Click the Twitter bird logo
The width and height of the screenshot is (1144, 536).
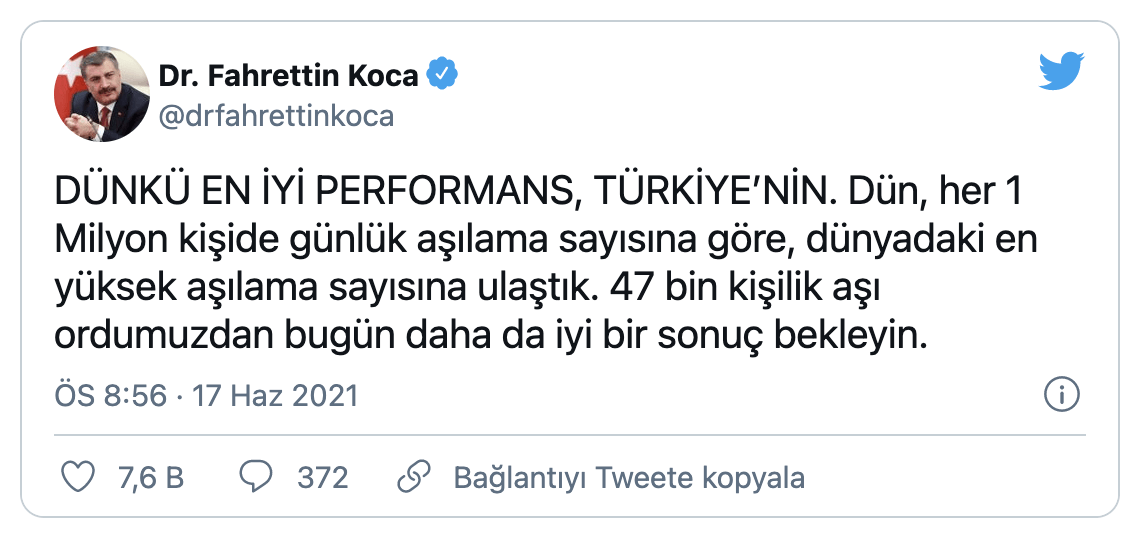[x=1062, y=72]
